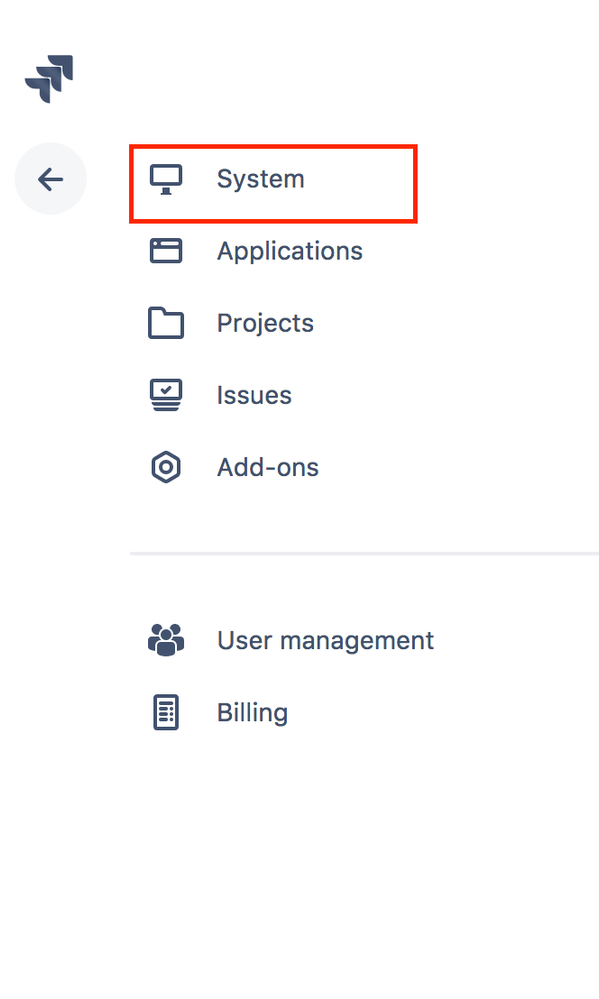Click the System monitor icon

166,179
